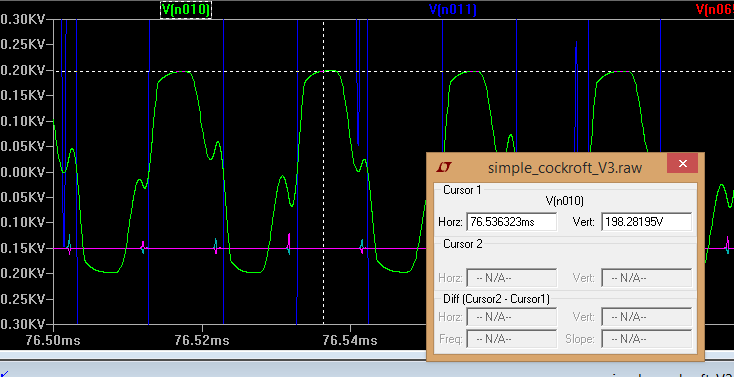
Task: Select the blue V(n011) trace label
Action: tap(453, 9)
